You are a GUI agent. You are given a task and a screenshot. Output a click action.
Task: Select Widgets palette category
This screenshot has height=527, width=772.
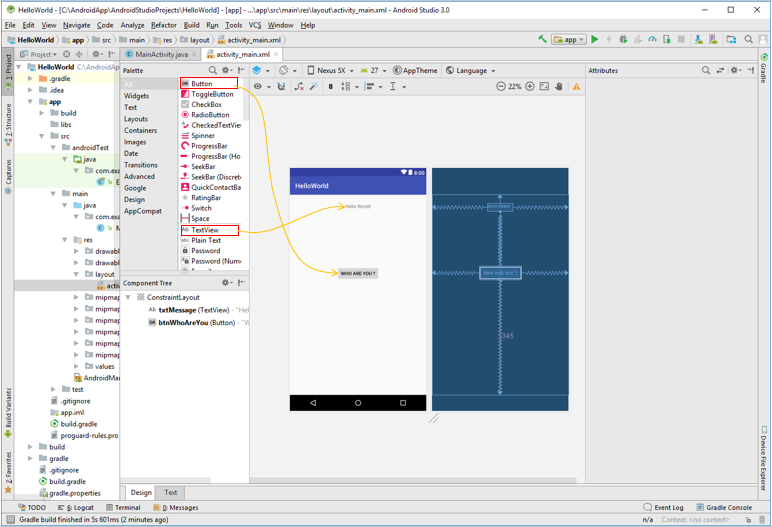136,96
